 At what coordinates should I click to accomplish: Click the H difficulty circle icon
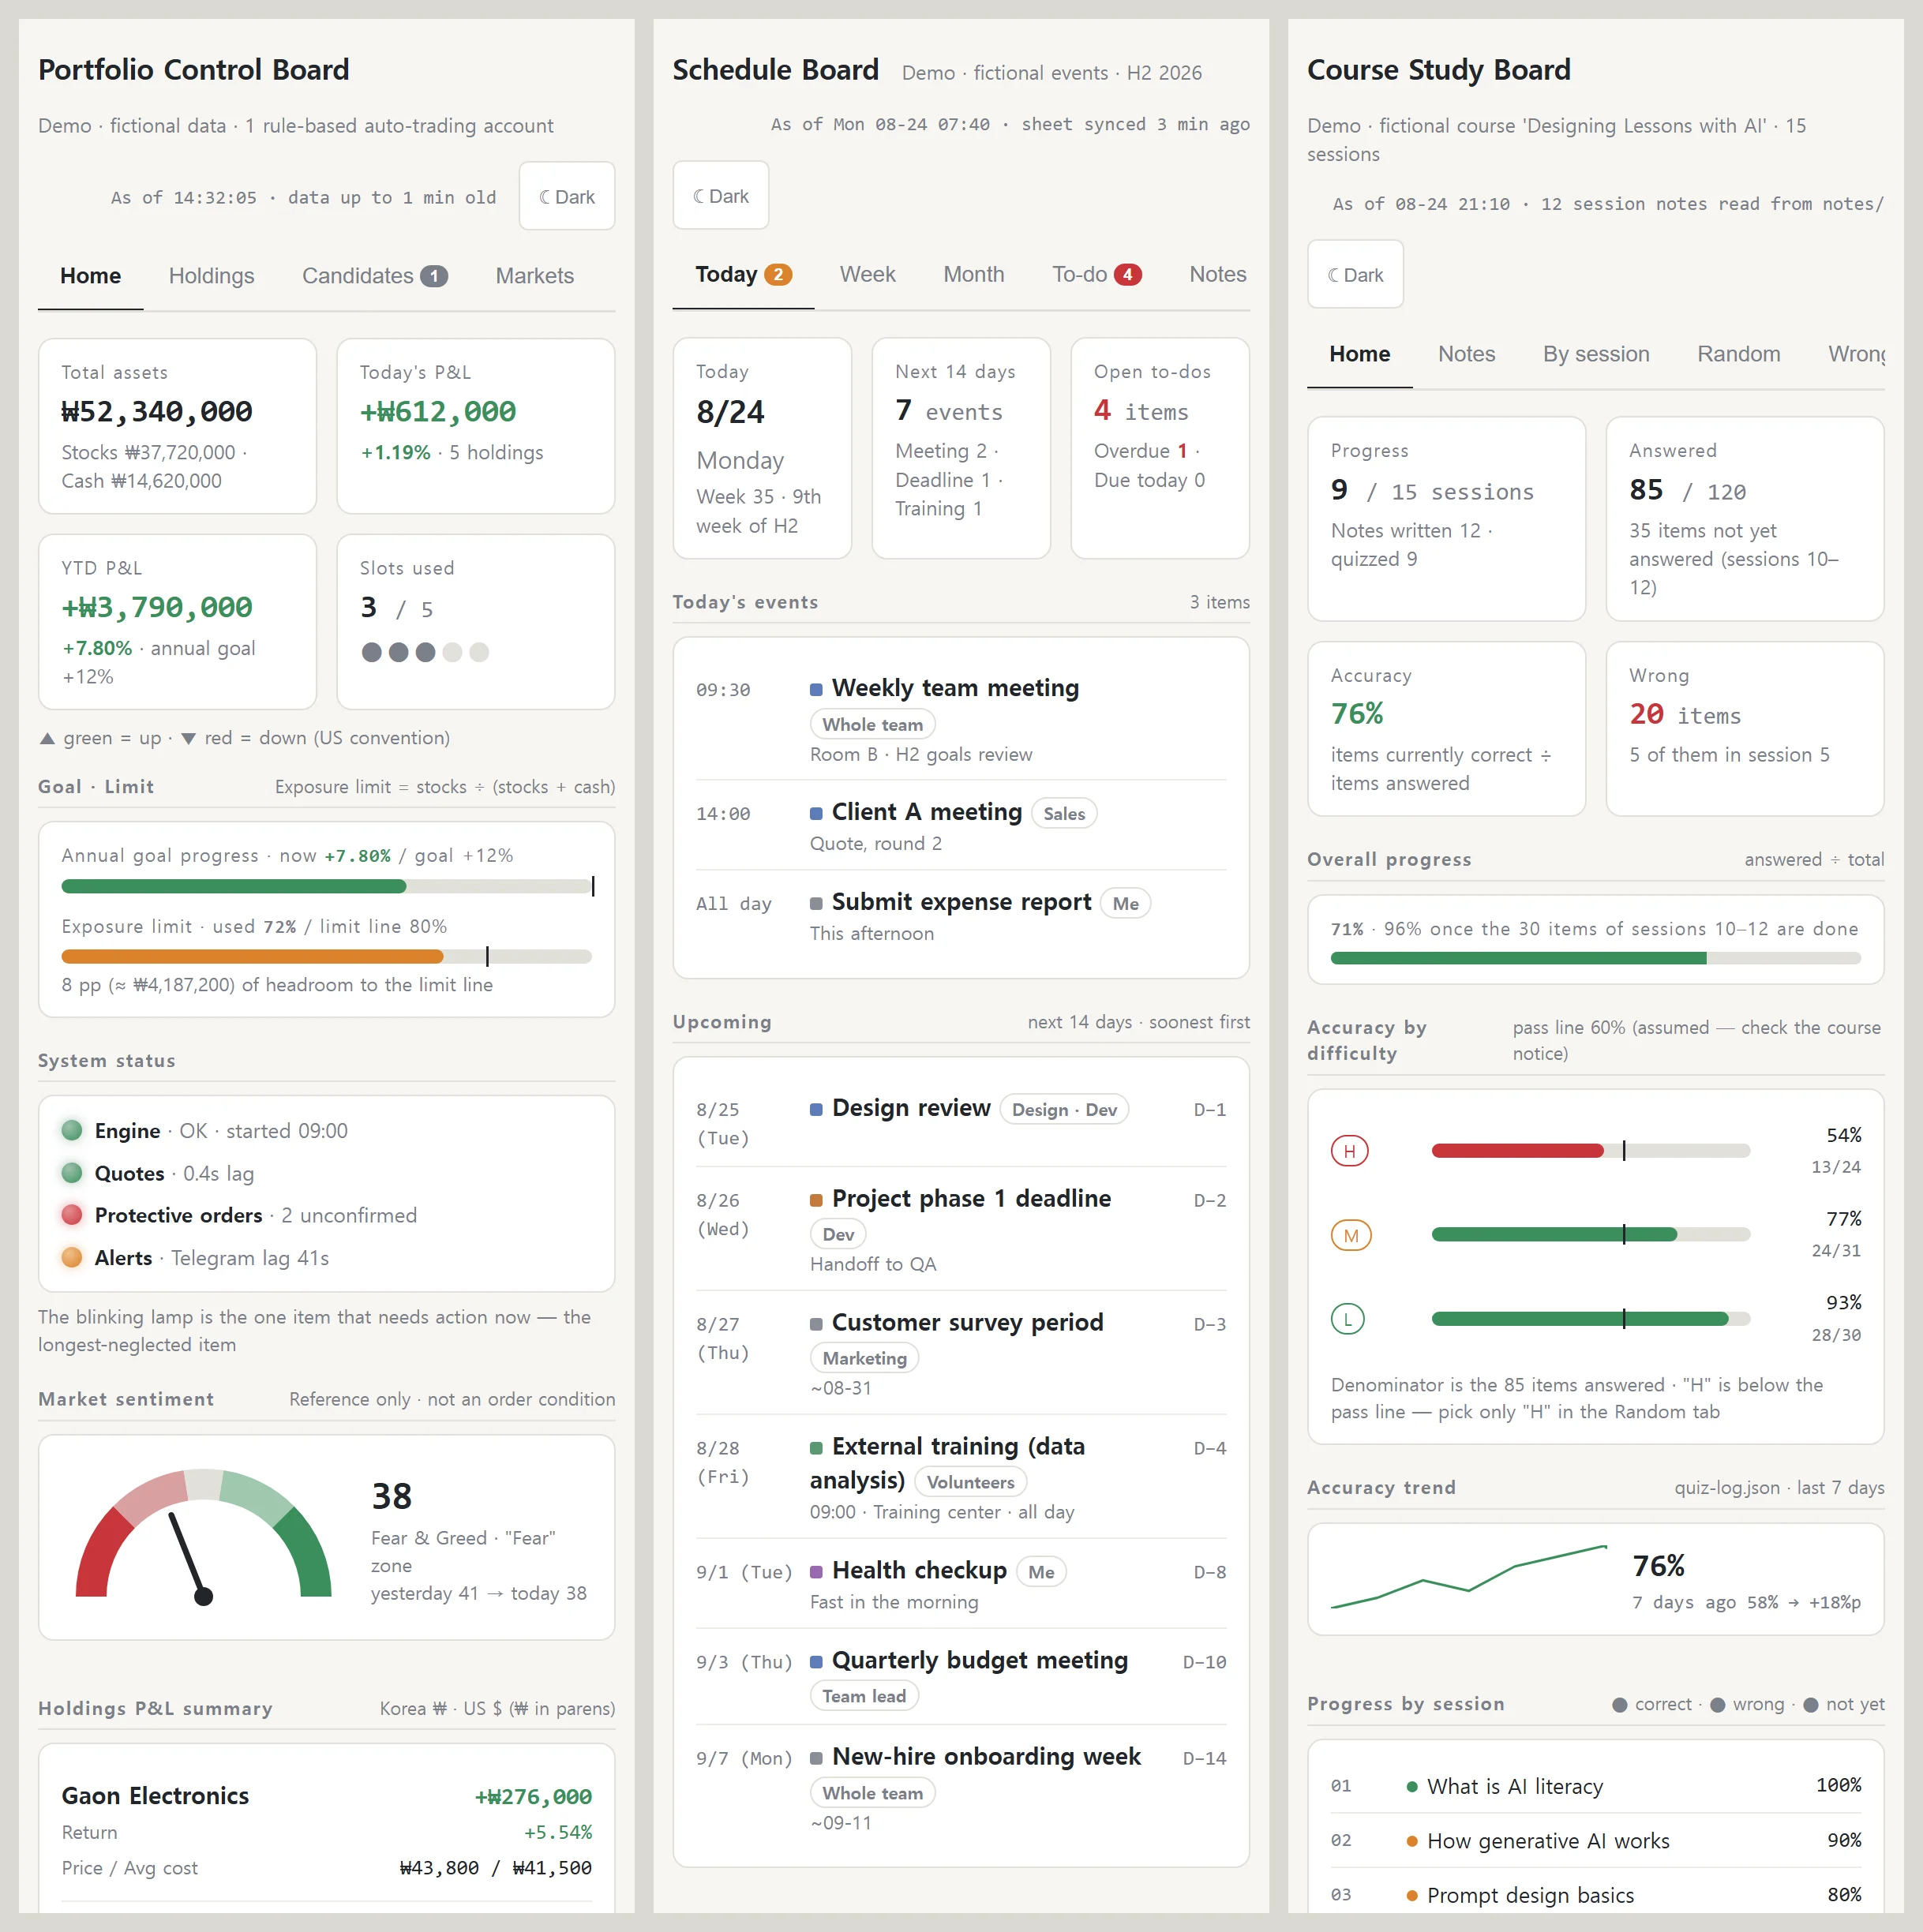(1349, 1151)
